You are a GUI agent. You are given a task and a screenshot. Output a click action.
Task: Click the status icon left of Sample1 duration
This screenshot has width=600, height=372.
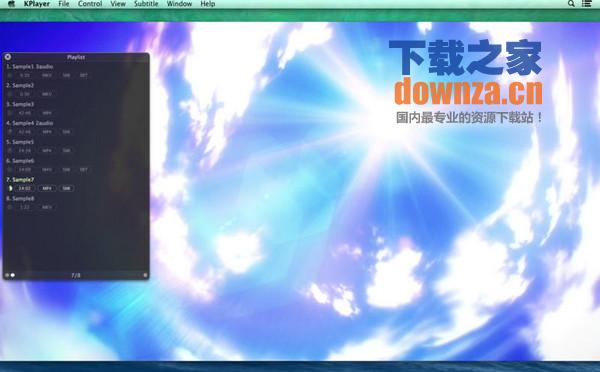coord(10,75)
